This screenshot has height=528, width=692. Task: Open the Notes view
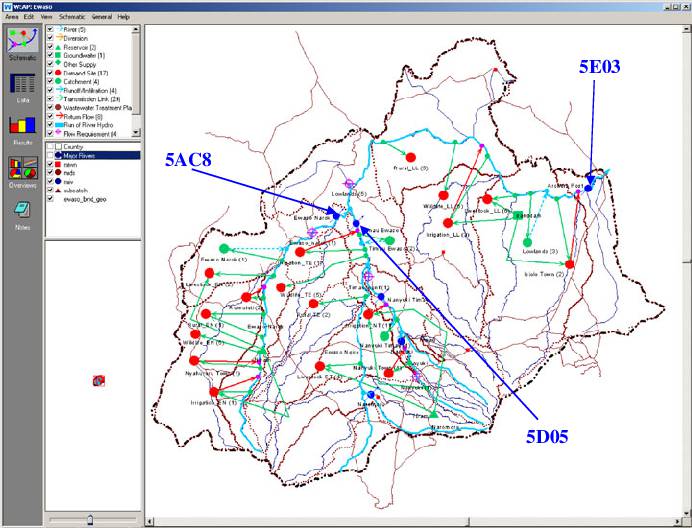[22, 211]
